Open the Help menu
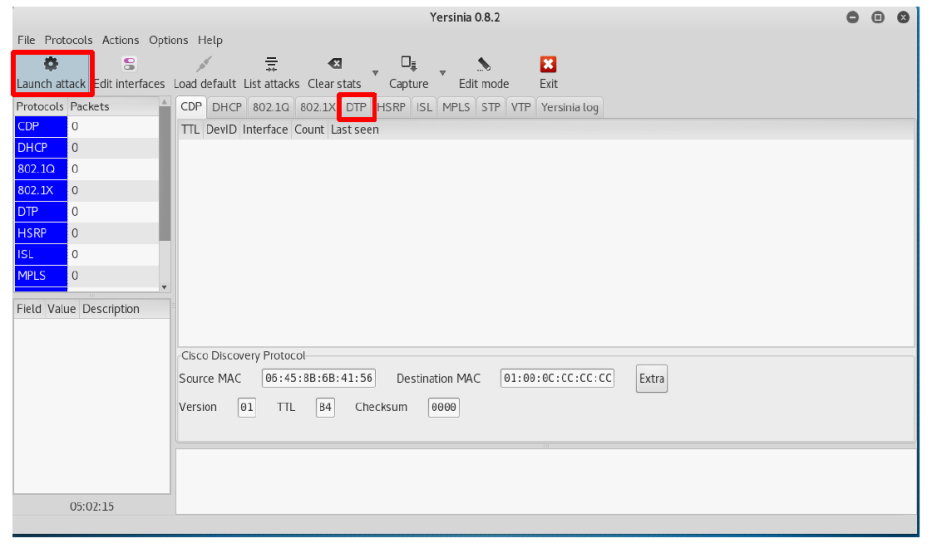 click(210, 40)
